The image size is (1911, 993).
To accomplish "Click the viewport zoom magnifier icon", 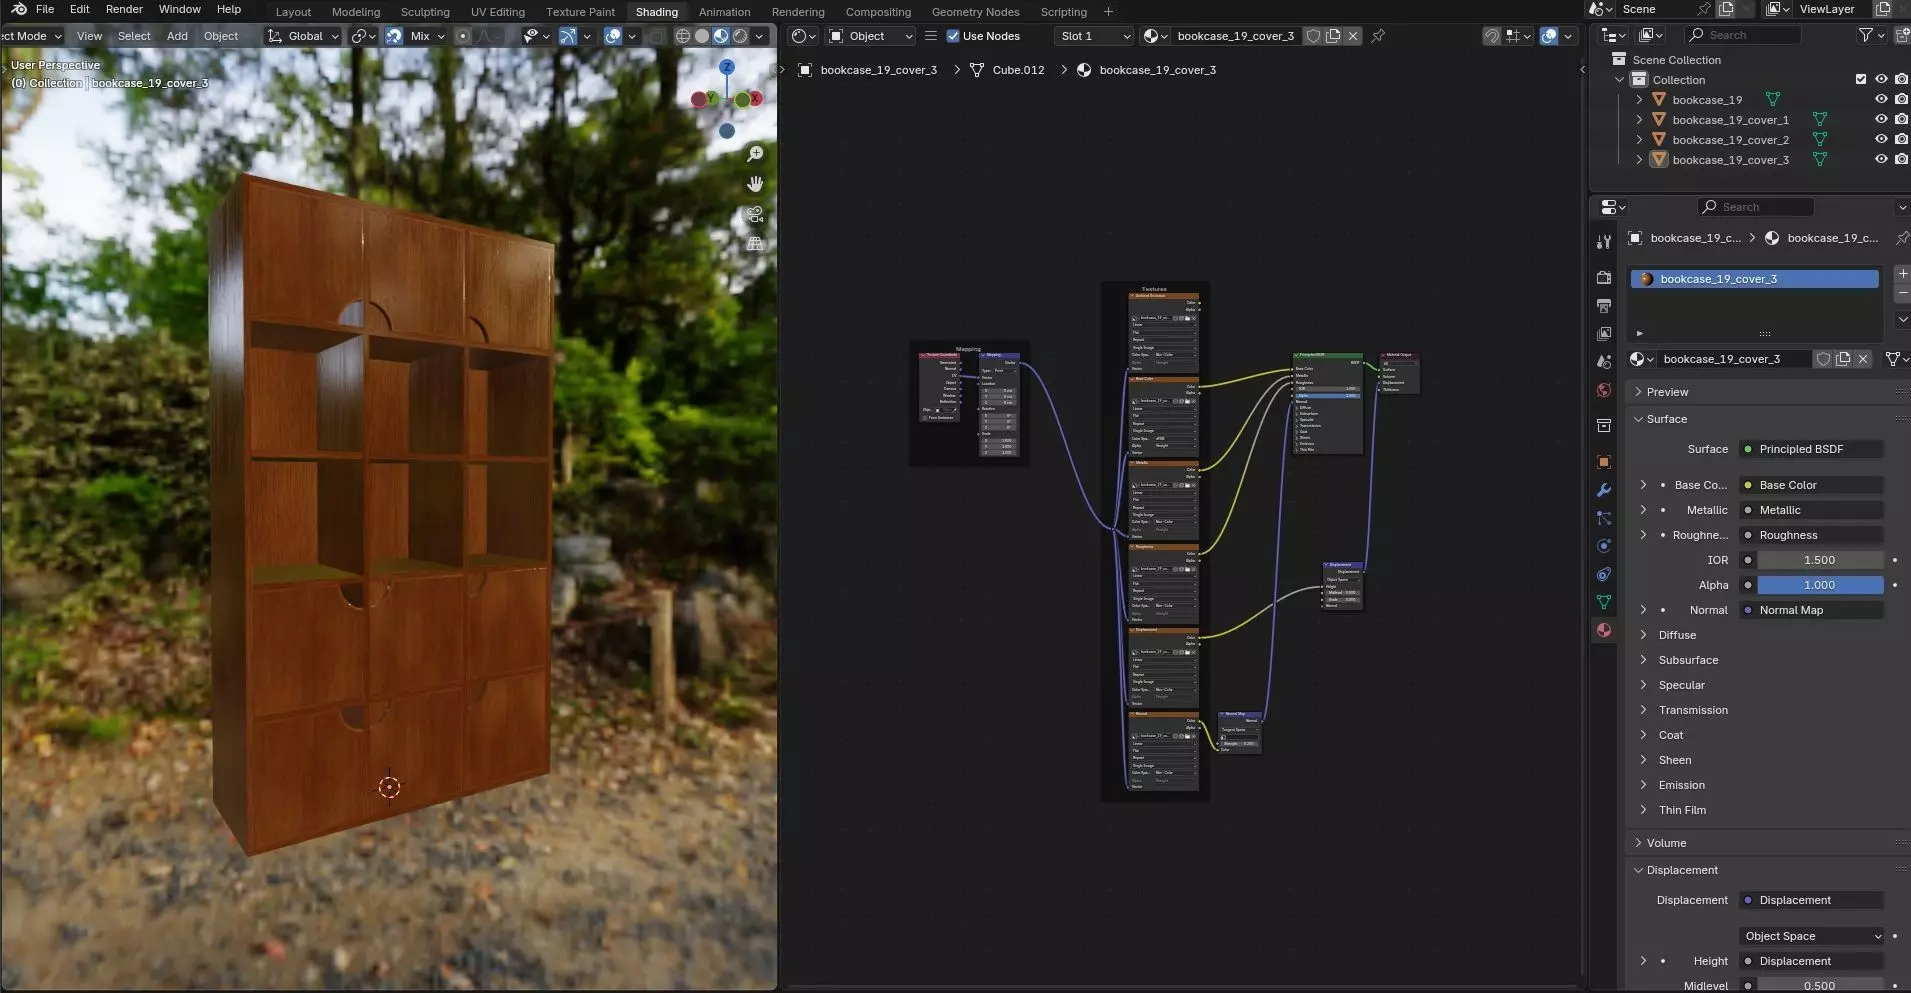I will pos(755,154).
